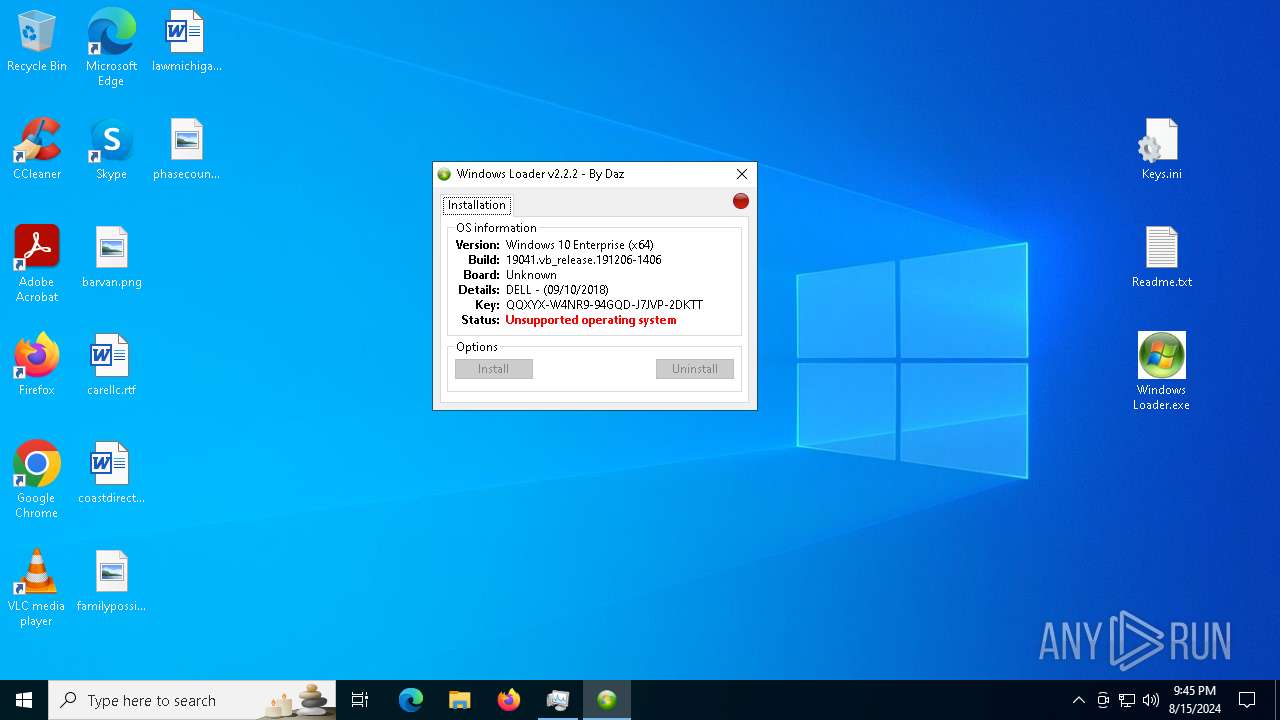Click the Unsupported operating system status text

click(x=591, y=320)
